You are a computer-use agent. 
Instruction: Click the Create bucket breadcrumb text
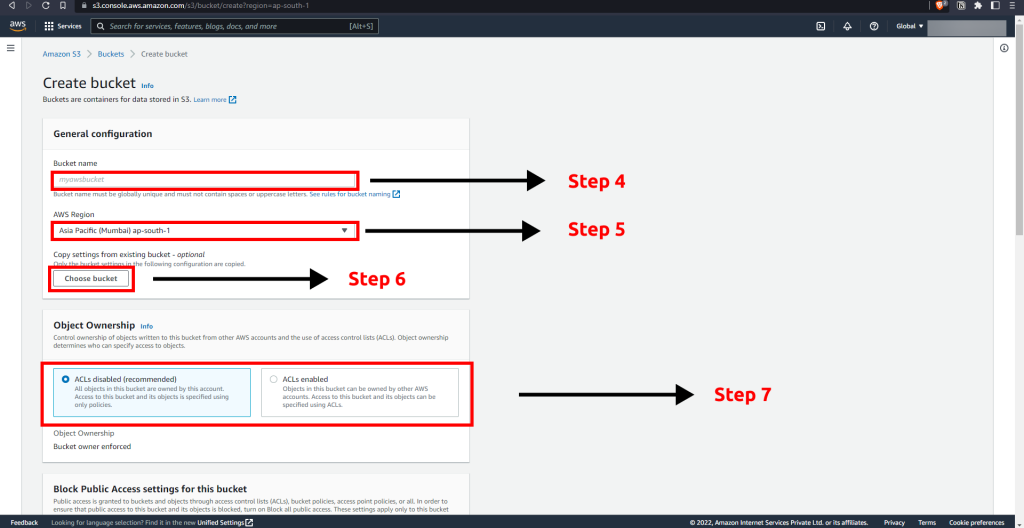coord(165,54)
